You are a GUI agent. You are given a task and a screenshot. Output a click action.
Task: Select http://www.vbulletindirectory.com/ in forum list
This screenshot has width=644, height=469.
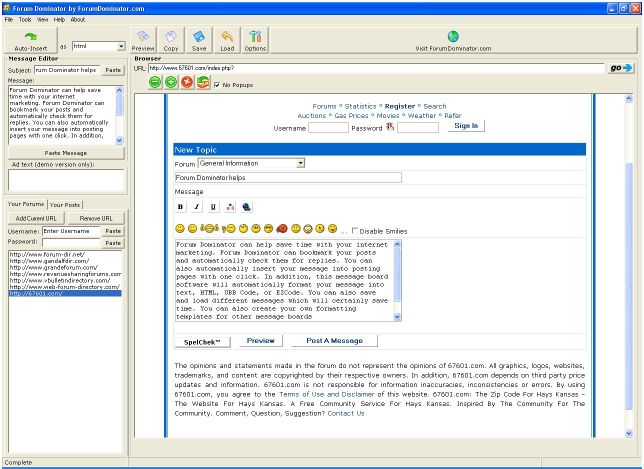click(60, 280)
